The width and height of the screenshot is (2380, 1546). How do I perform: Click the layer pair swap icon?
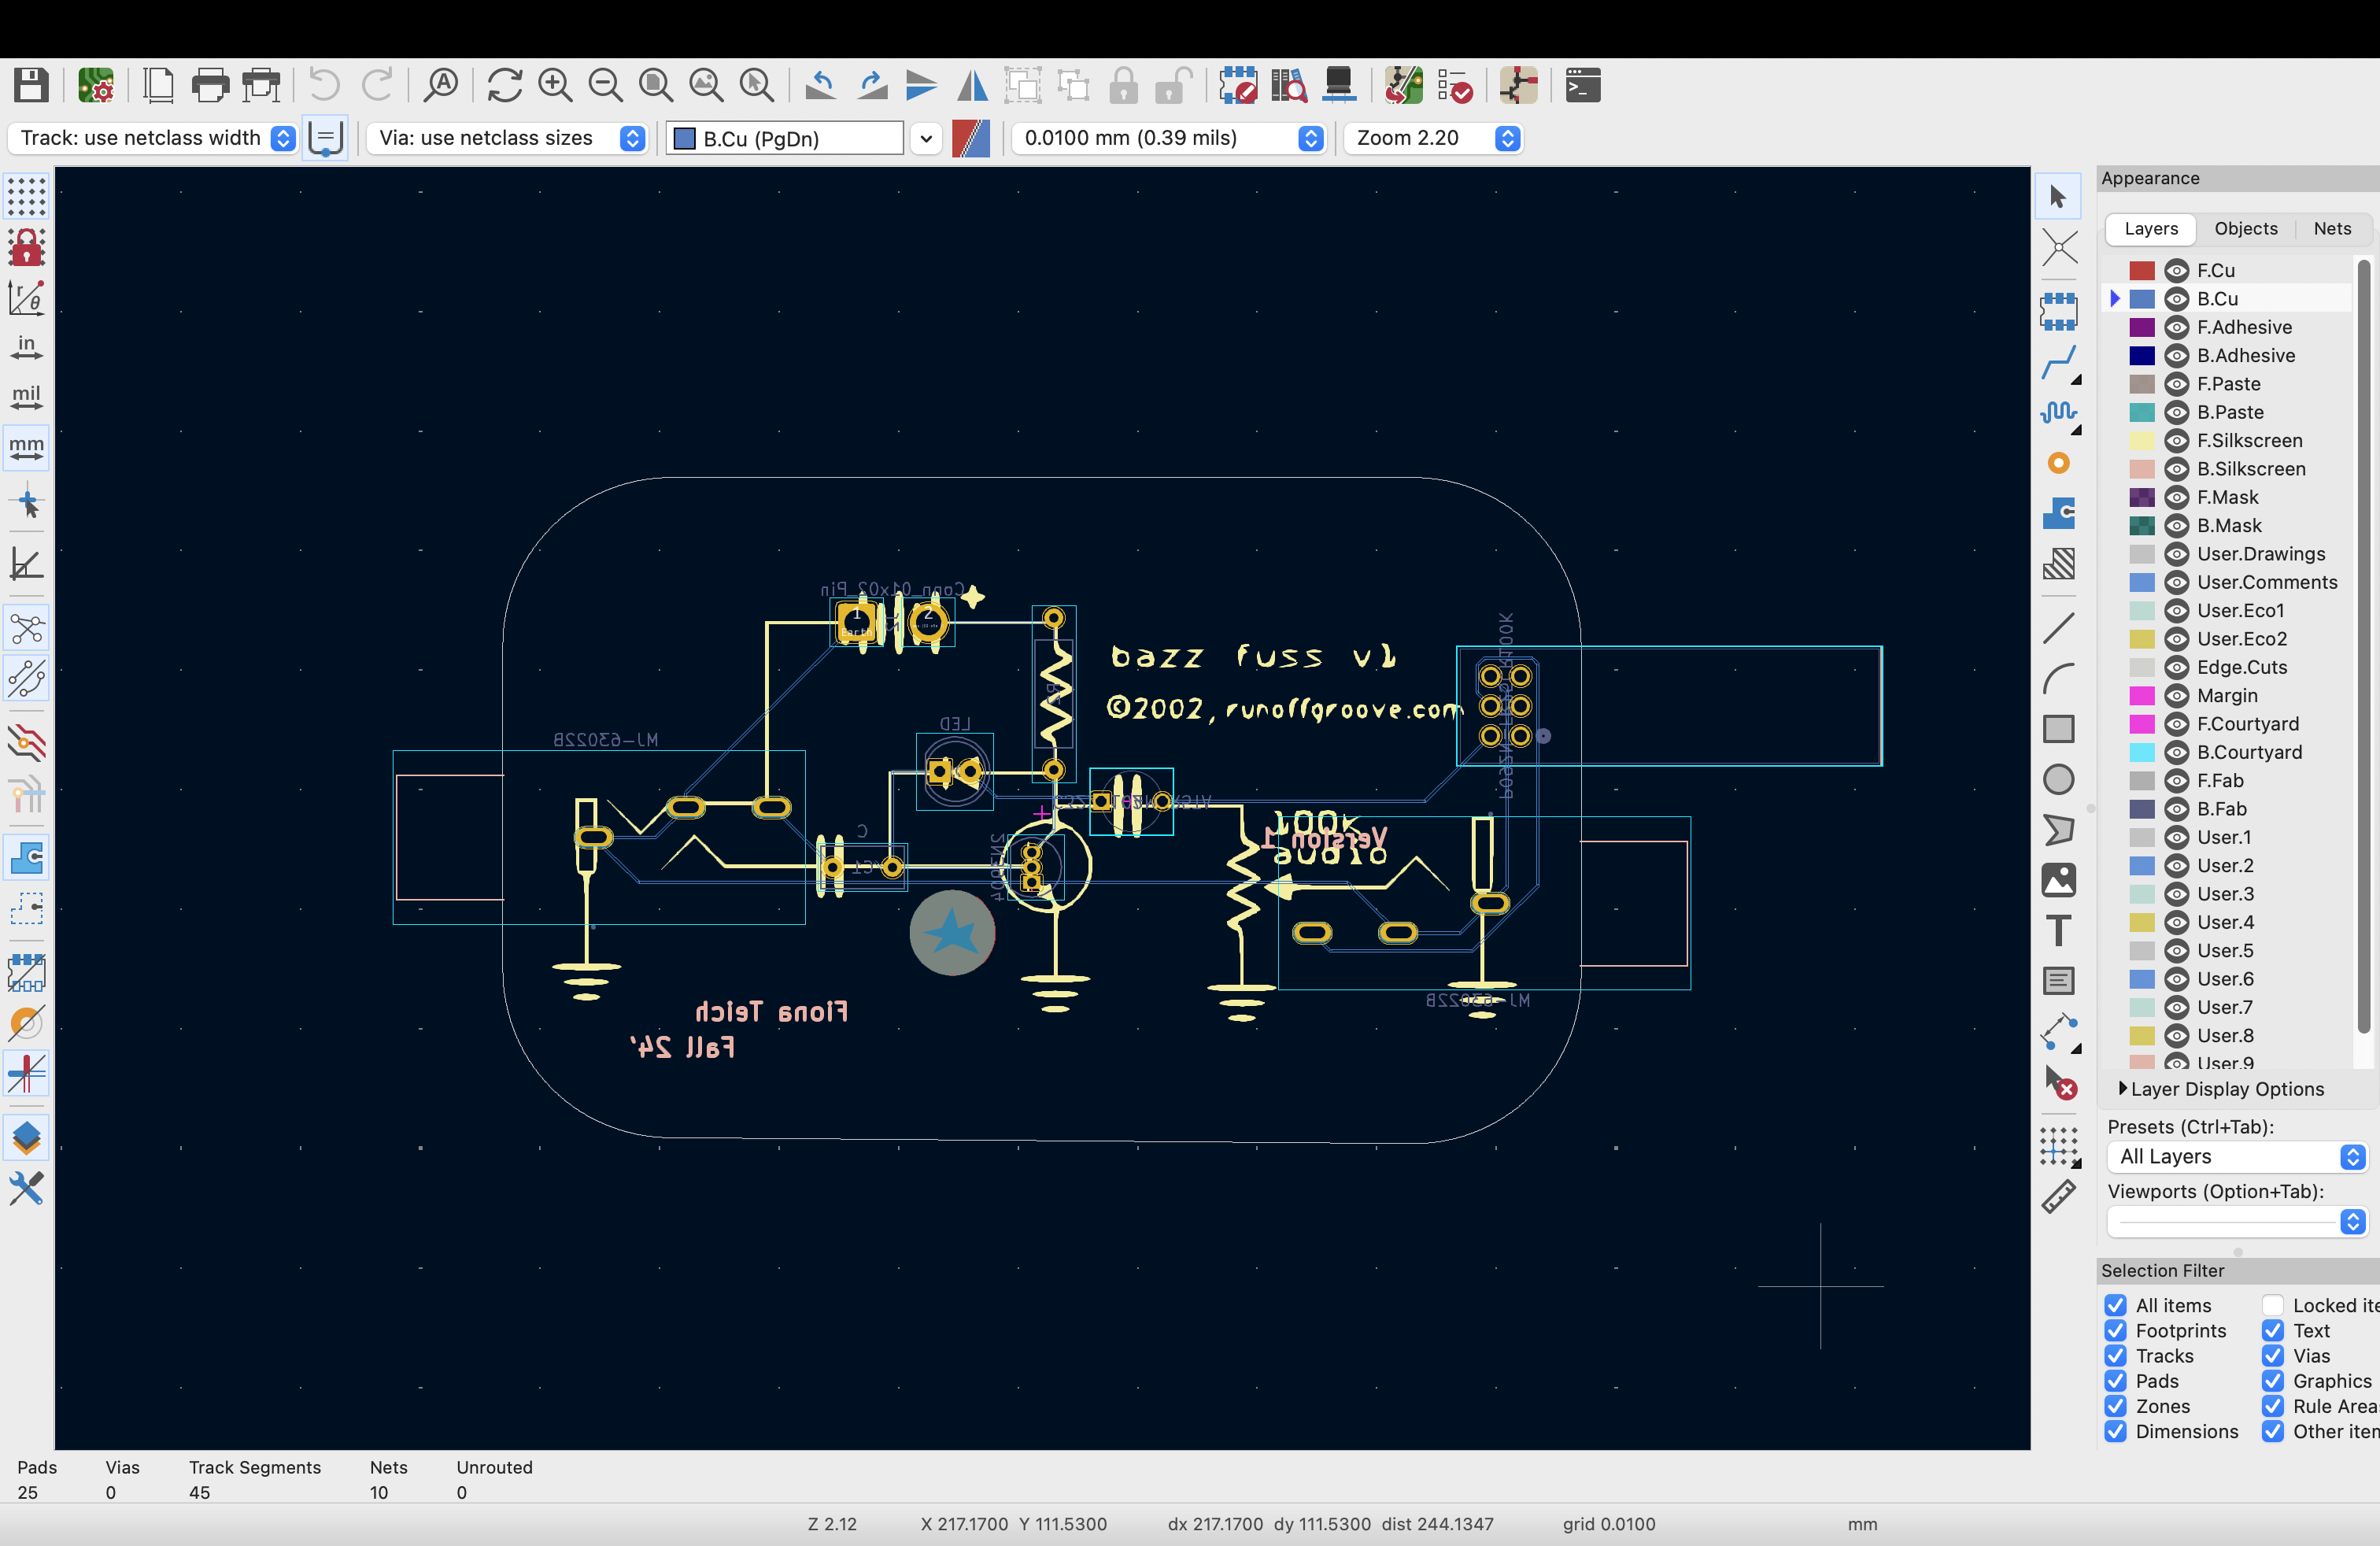point(970,138)
